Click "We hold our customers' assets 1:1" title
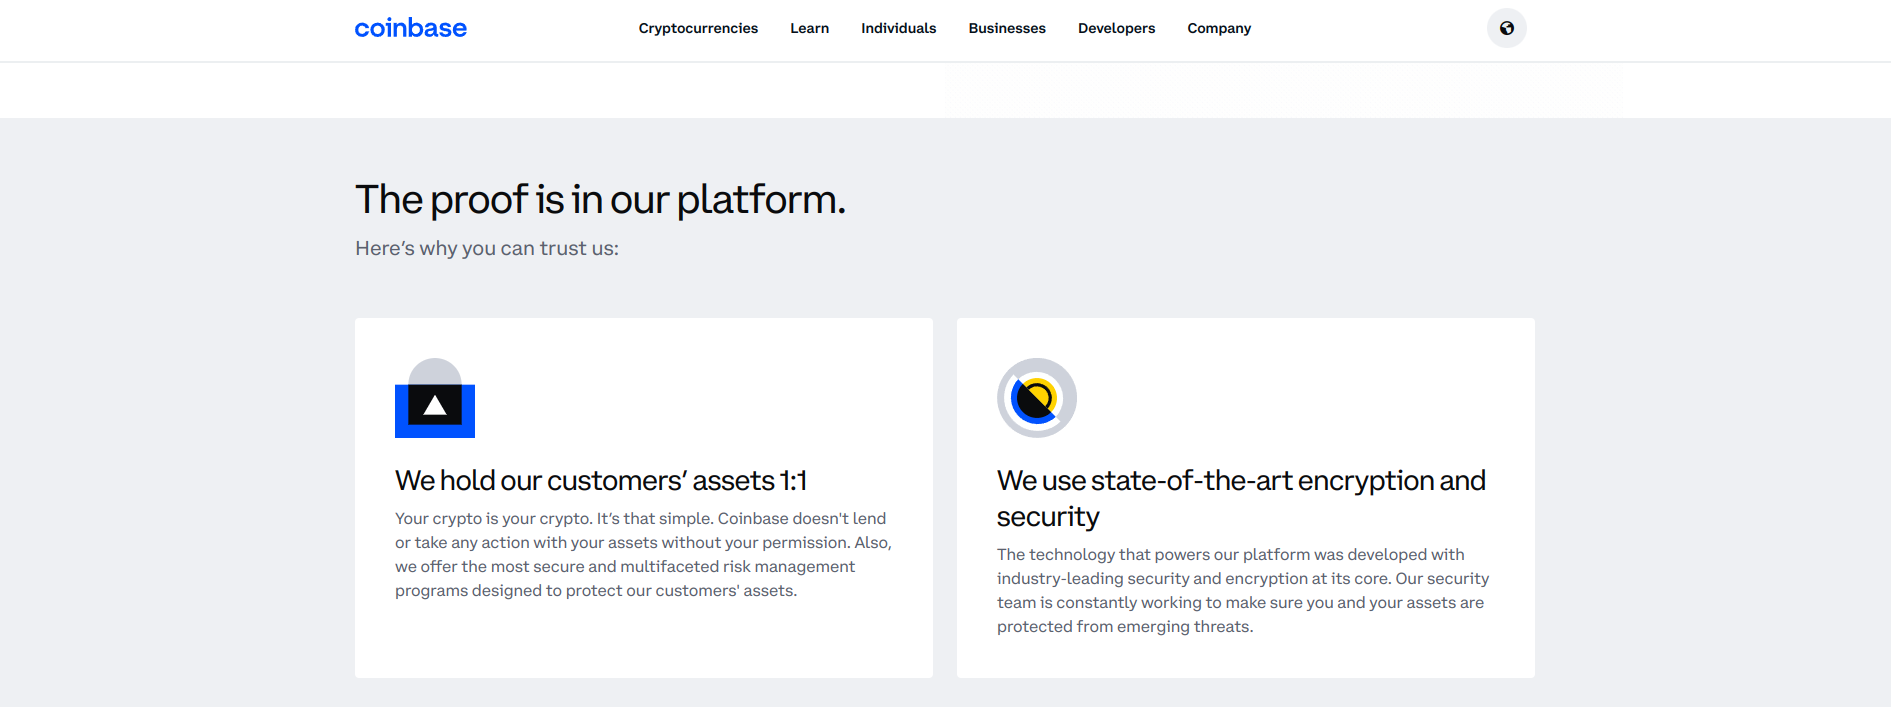1891x707 pixels. click(600, 481)
